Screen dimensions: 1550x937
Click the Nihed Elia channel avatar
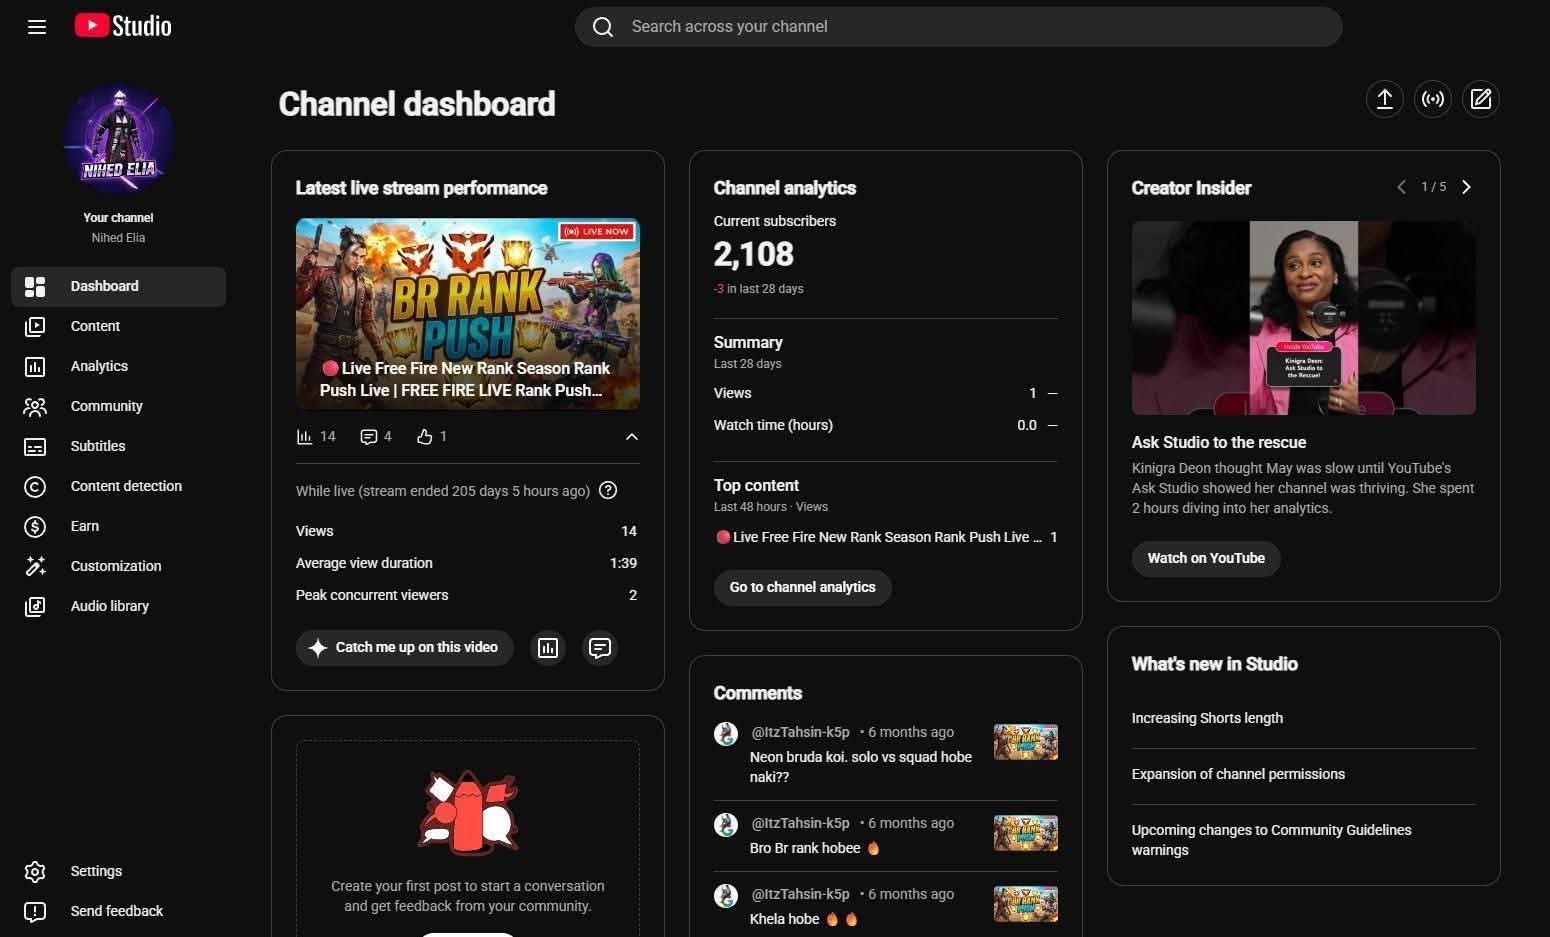pyautogui.click(x=118, y=140)
